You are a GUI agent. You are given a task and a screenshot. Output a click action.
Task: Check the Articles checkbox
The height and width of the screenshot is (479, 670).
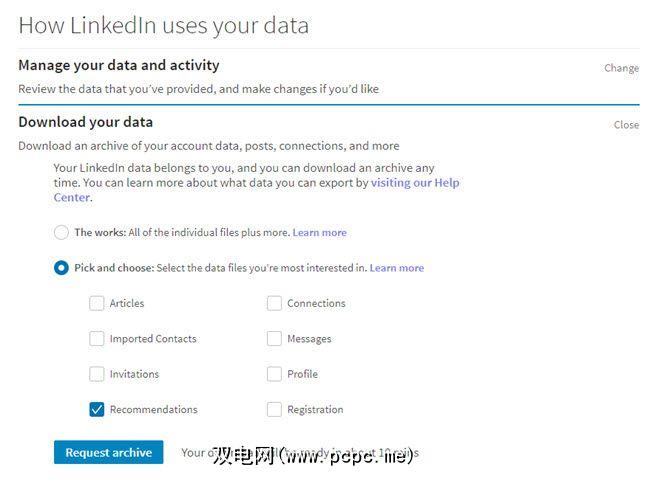97,303
